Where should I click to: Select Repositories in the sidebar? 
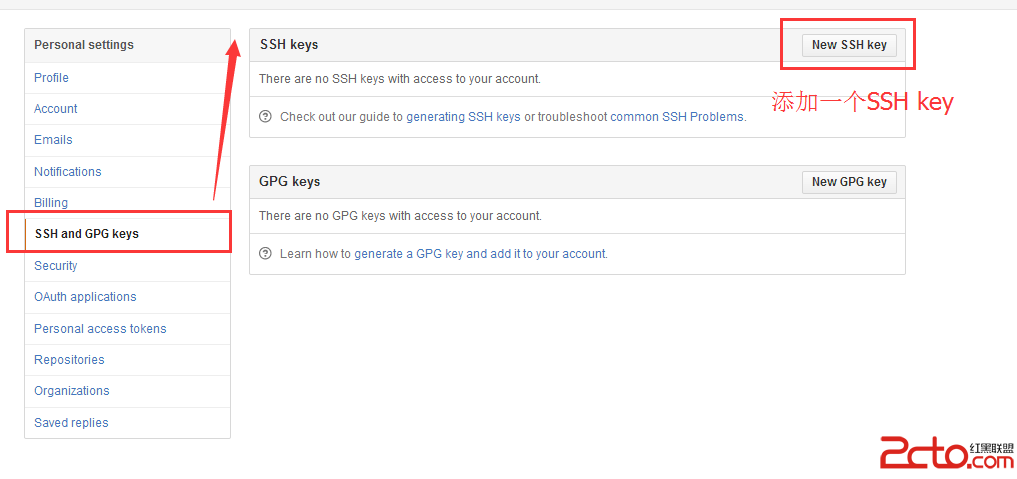[x=69, y=360]
